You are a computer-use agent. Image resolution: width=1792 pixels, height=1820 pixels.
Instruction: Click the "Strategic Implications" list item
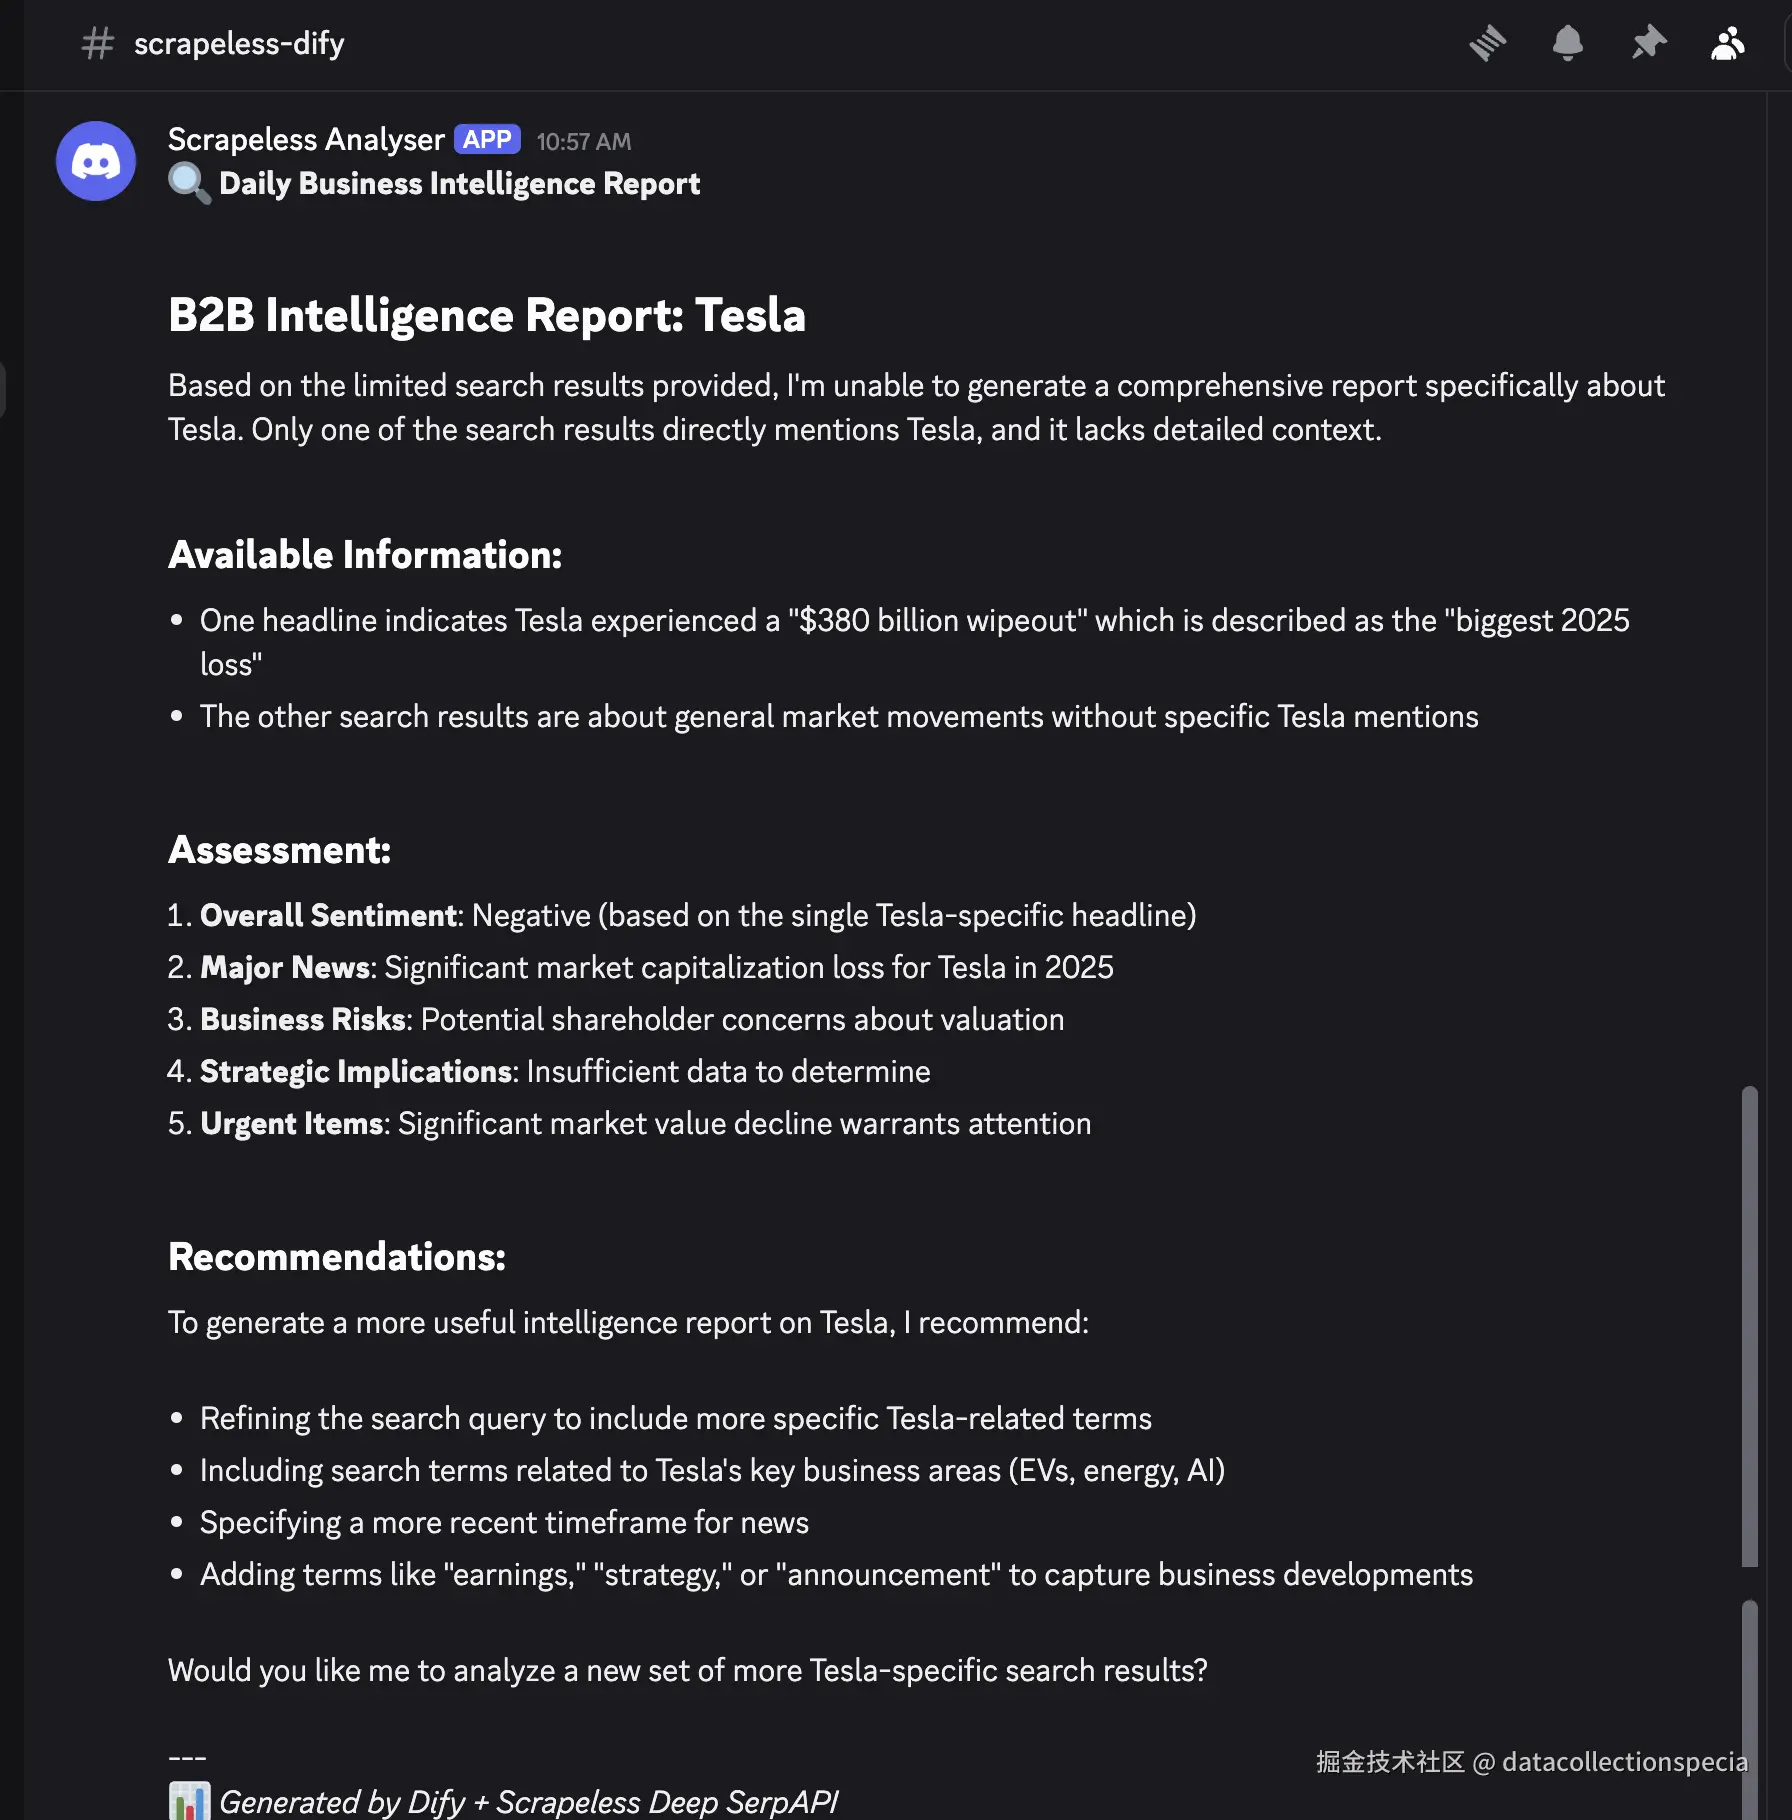click(x=549, y=1072)
